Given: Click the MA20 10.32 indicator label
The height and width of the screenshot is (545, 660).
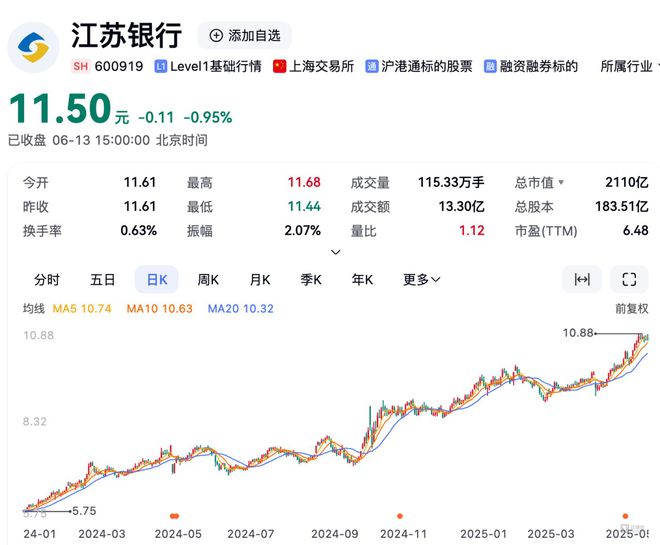Looking at the screenshot, I should pyautogui.click(x=241, y=308).
